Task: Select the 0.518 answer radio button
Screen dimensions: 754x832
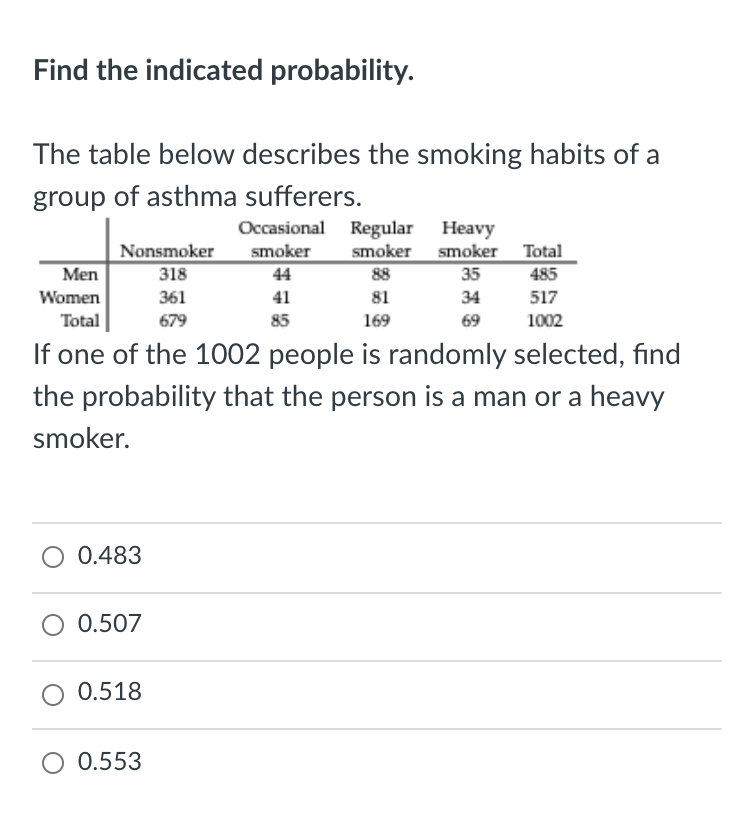Action: pos(52,694)
